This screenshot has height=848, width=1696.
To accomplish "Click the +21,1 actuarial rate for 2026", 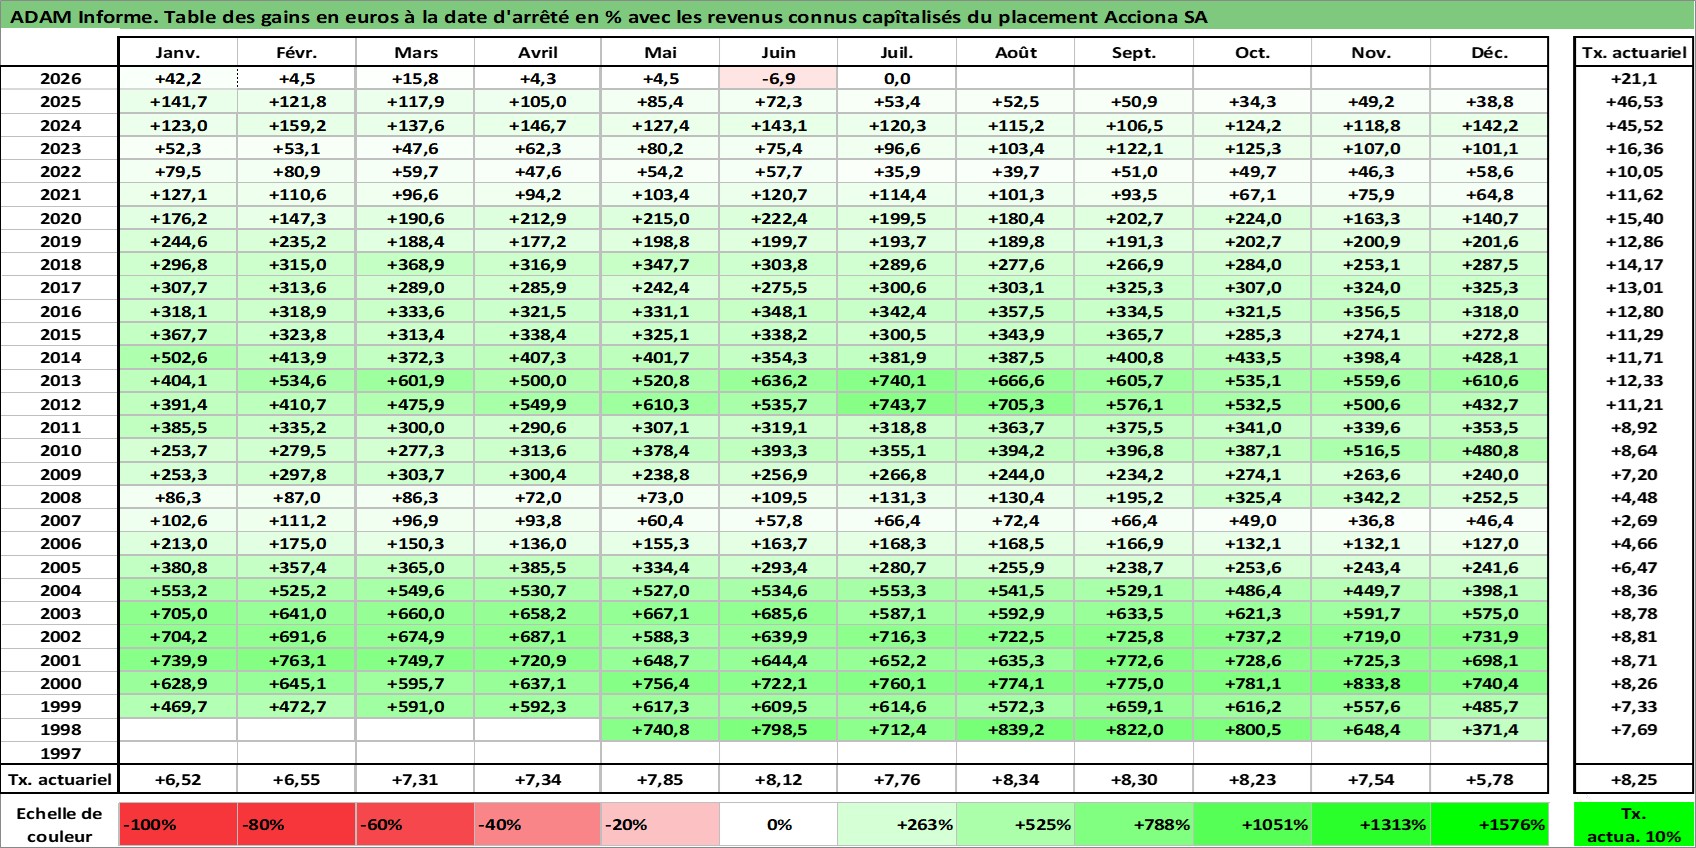I will [x=1634, y=78].
